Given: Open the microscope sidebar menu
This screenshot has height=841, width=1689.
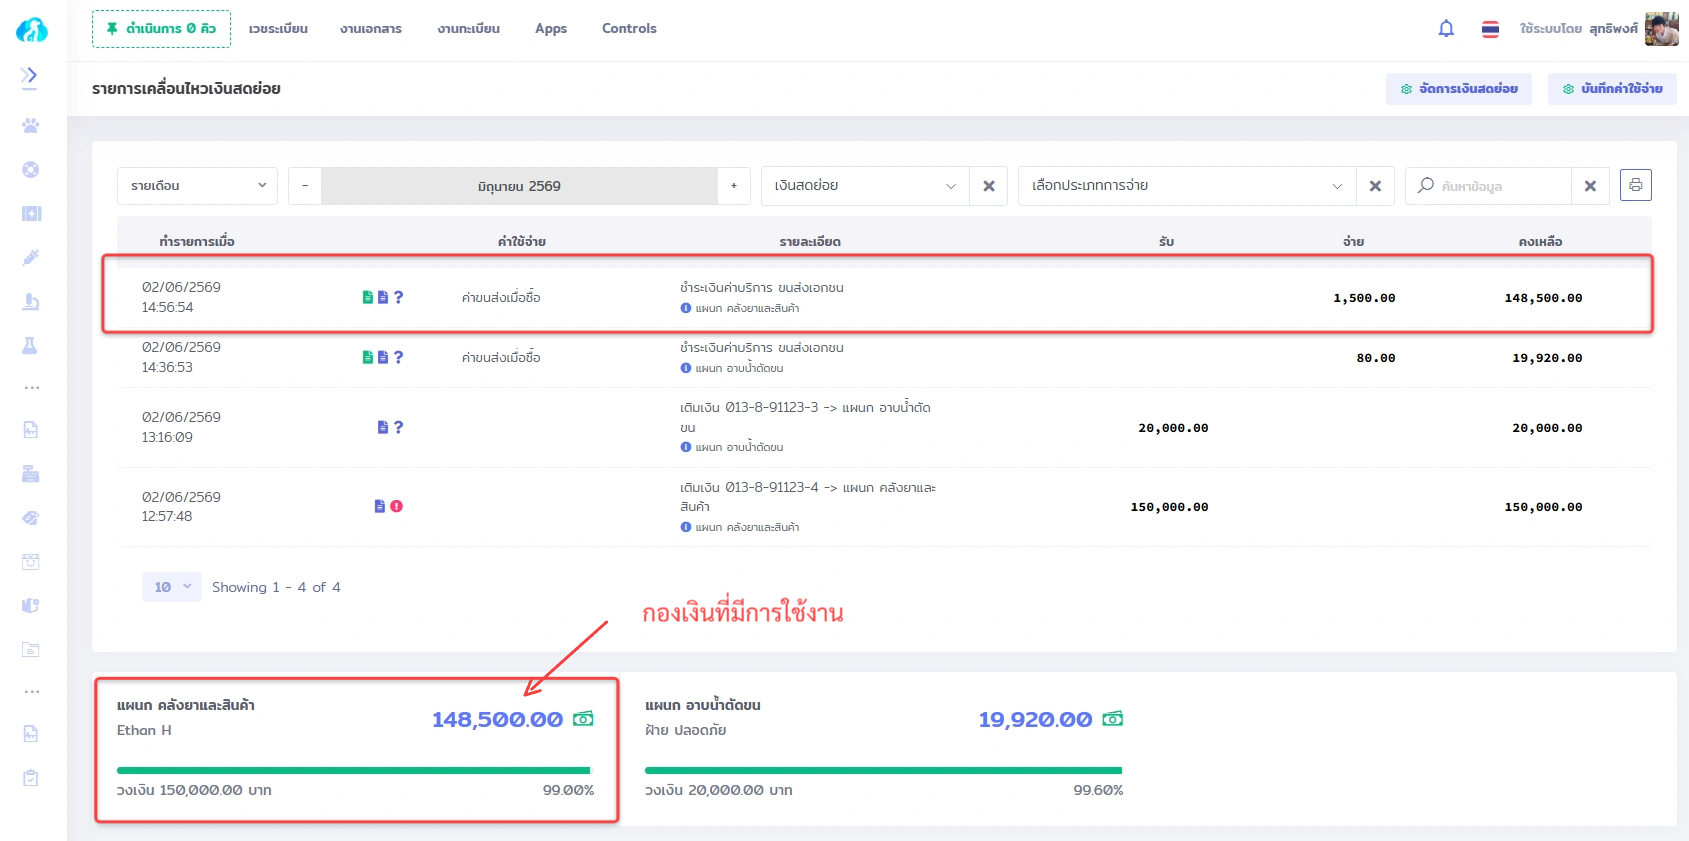Looking at the screenshot, I should click(31, 301).
